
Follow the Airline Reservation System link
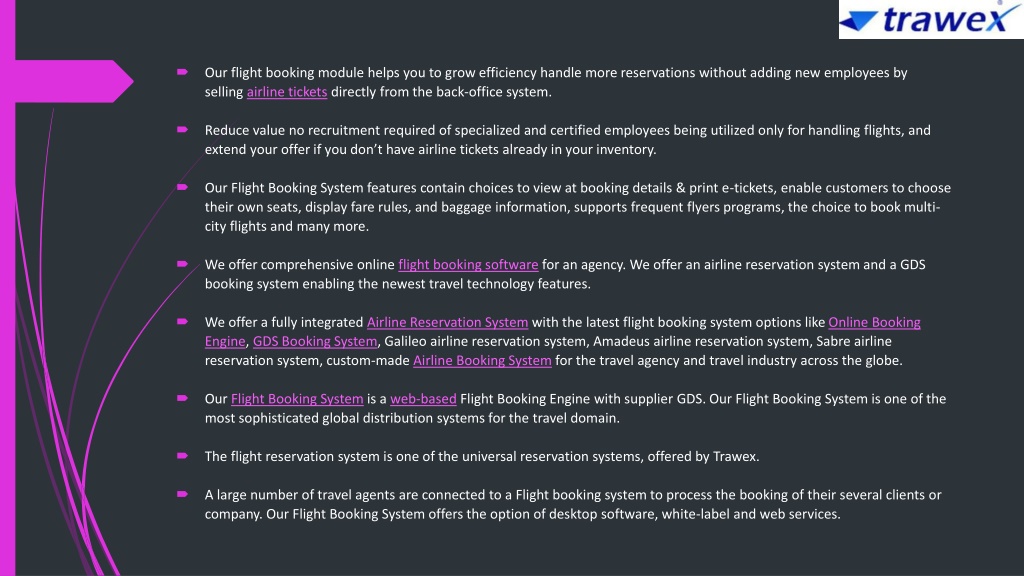(x=447, y=322)
